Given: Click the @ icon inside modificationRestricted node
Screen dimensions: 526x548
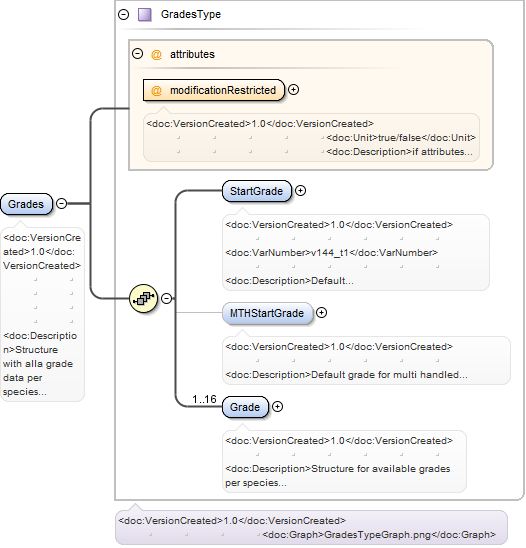Looking at the screenshot, I should (x=156, y=91).
